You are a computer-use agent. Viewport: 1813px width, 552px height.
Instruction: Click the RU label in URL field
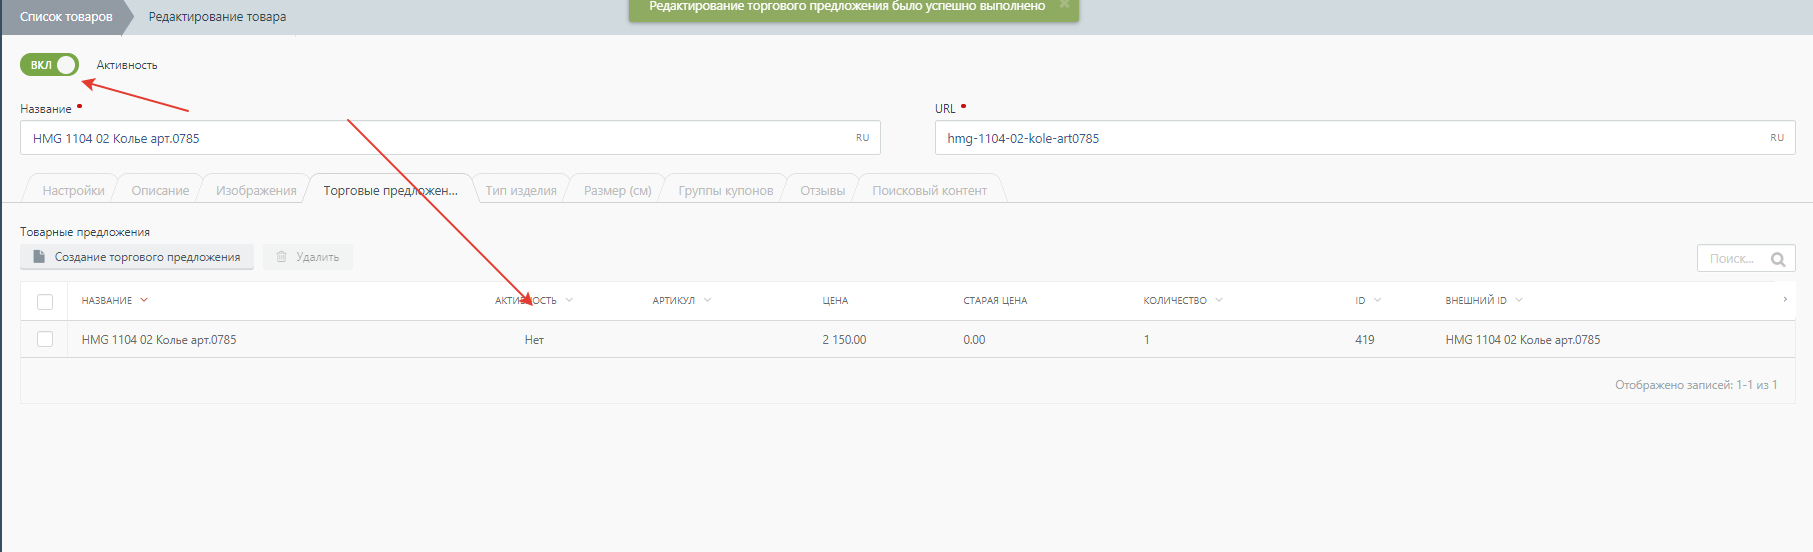(1777, 138)
